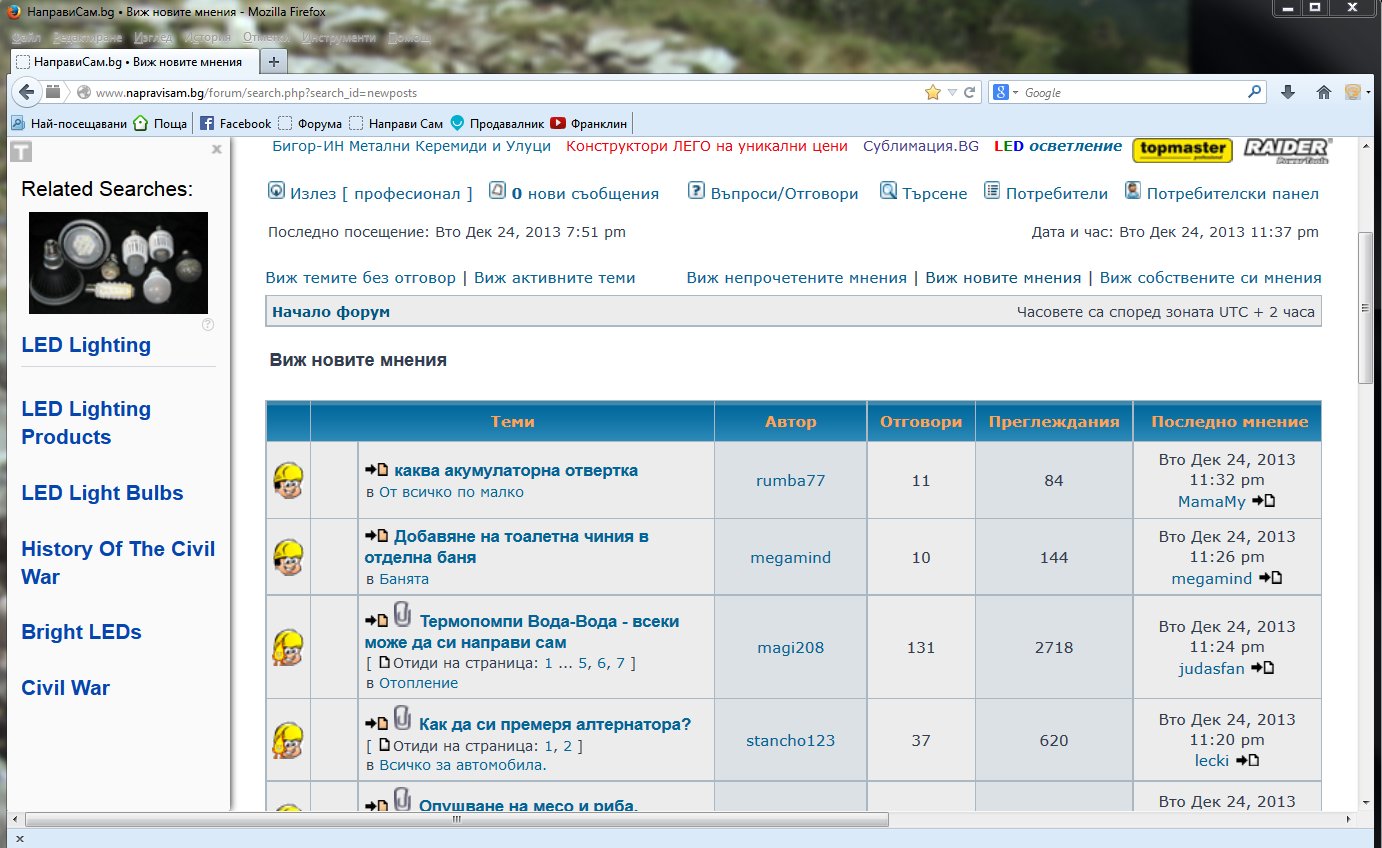Open a new tab with plus button
Viewport: 1382px width, 848px height.
click(273, 61)
